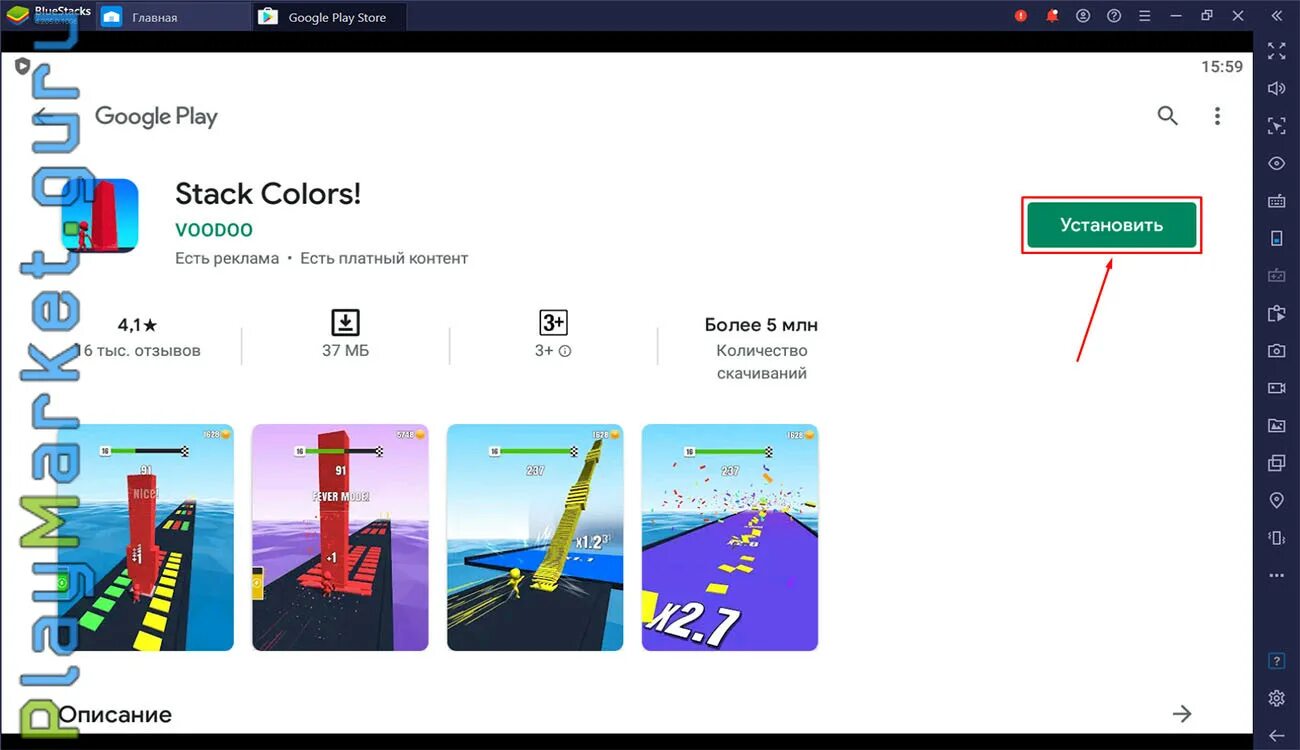Click the Более 5 млн downloads text
Viewport: 1300px width, 750px height.
[761, 325]
